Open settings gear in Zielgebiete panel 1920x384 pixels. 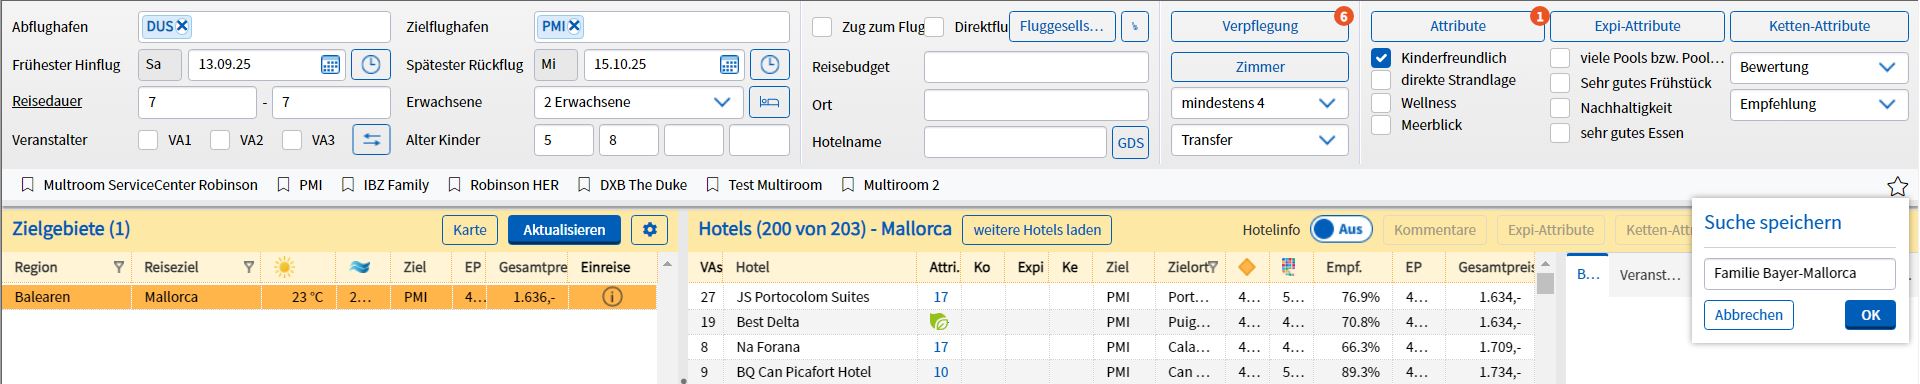pyautogui.click(x=649, y=230)
